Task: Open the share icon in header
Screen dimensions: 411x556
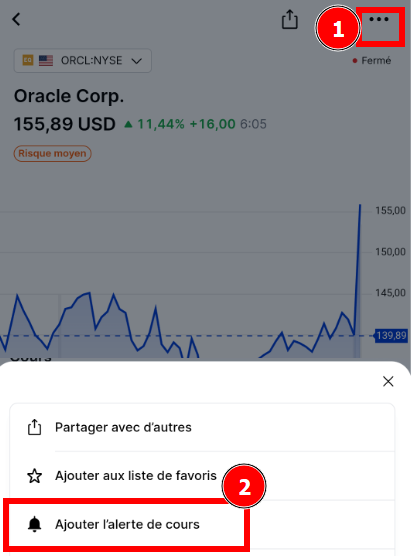Action: coord(289,19)
